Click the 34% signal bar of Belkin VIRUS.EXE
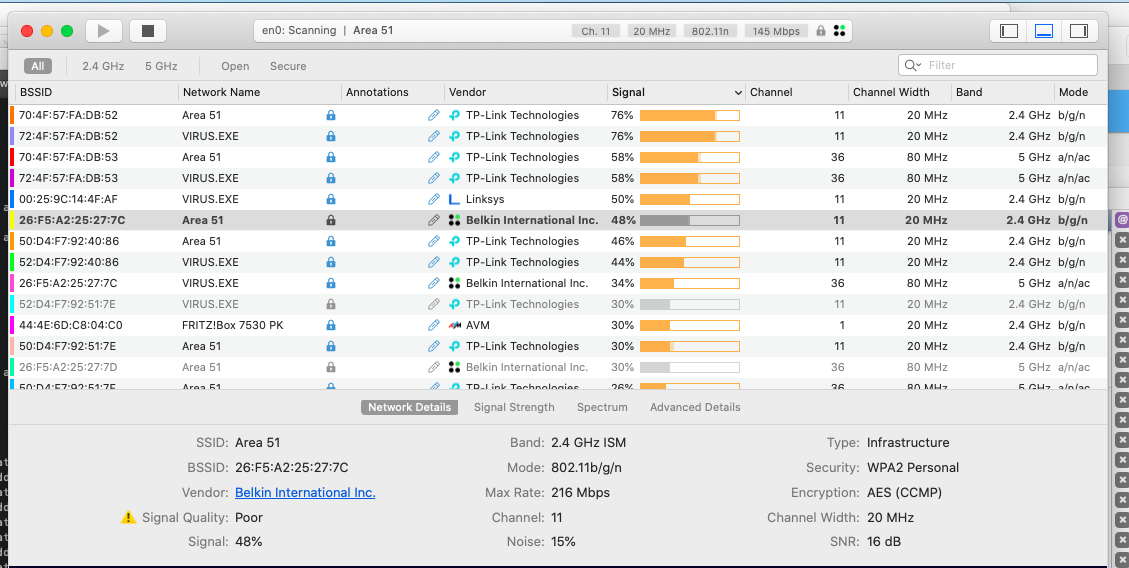 [x=690, y=283]
